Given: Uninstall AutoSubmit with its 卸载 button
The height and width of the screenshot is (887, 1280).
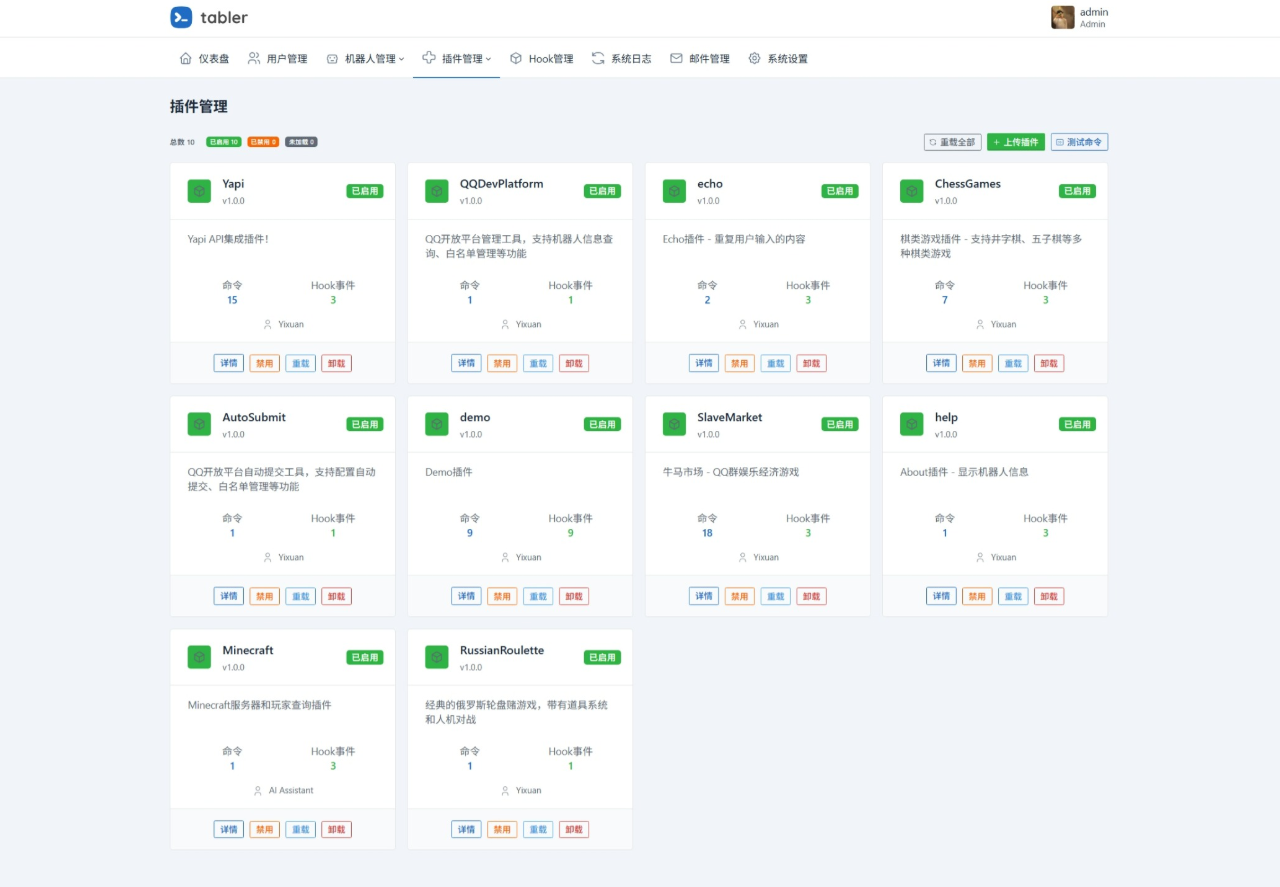Looking at the screenshot, I should click(x=337, y=596).
